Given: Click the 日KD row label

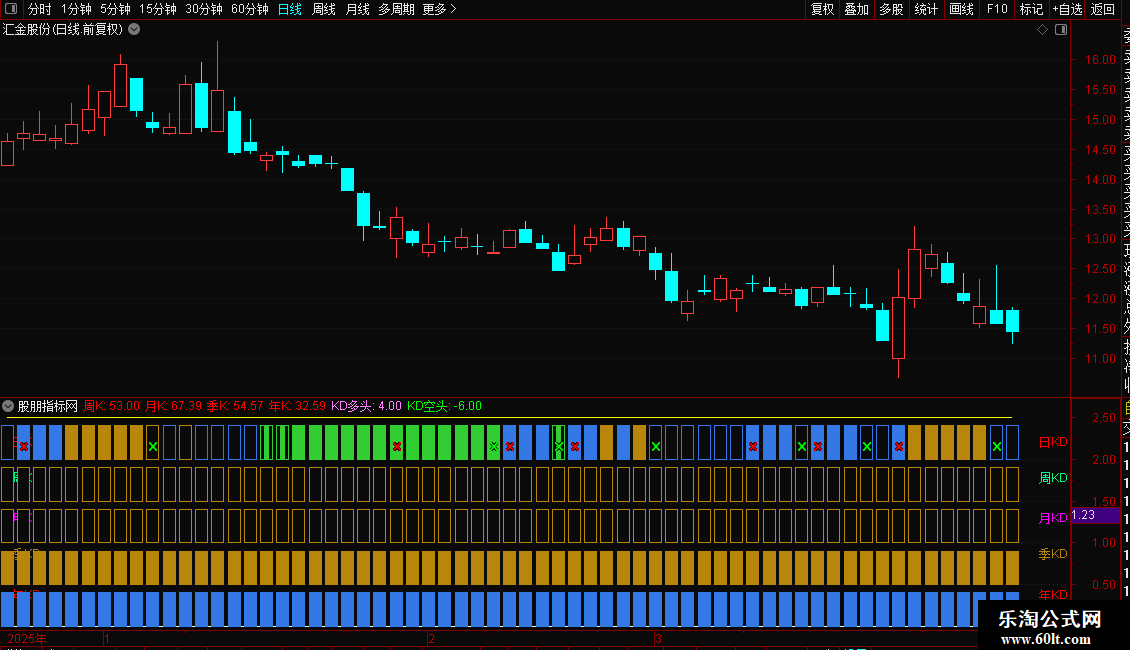Looking at the screenshot, I should click(1052, 442).
